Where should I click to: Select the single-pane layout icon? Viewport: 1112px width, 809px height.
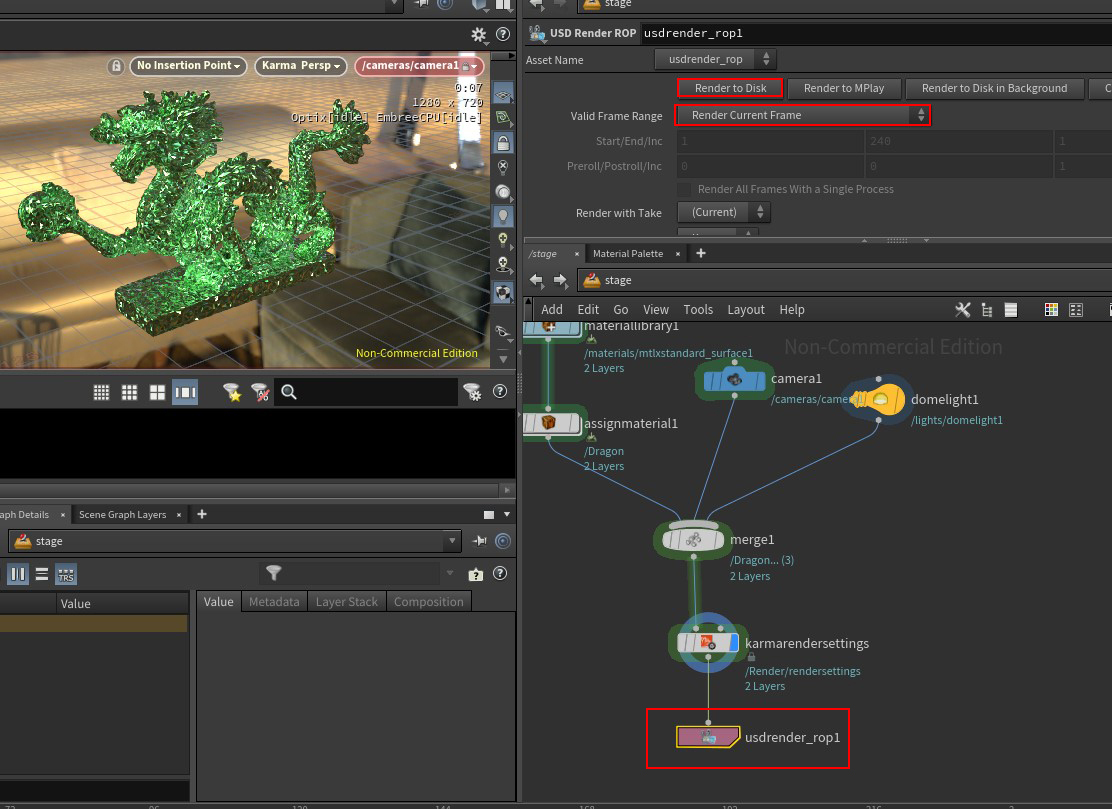point(185,391)
